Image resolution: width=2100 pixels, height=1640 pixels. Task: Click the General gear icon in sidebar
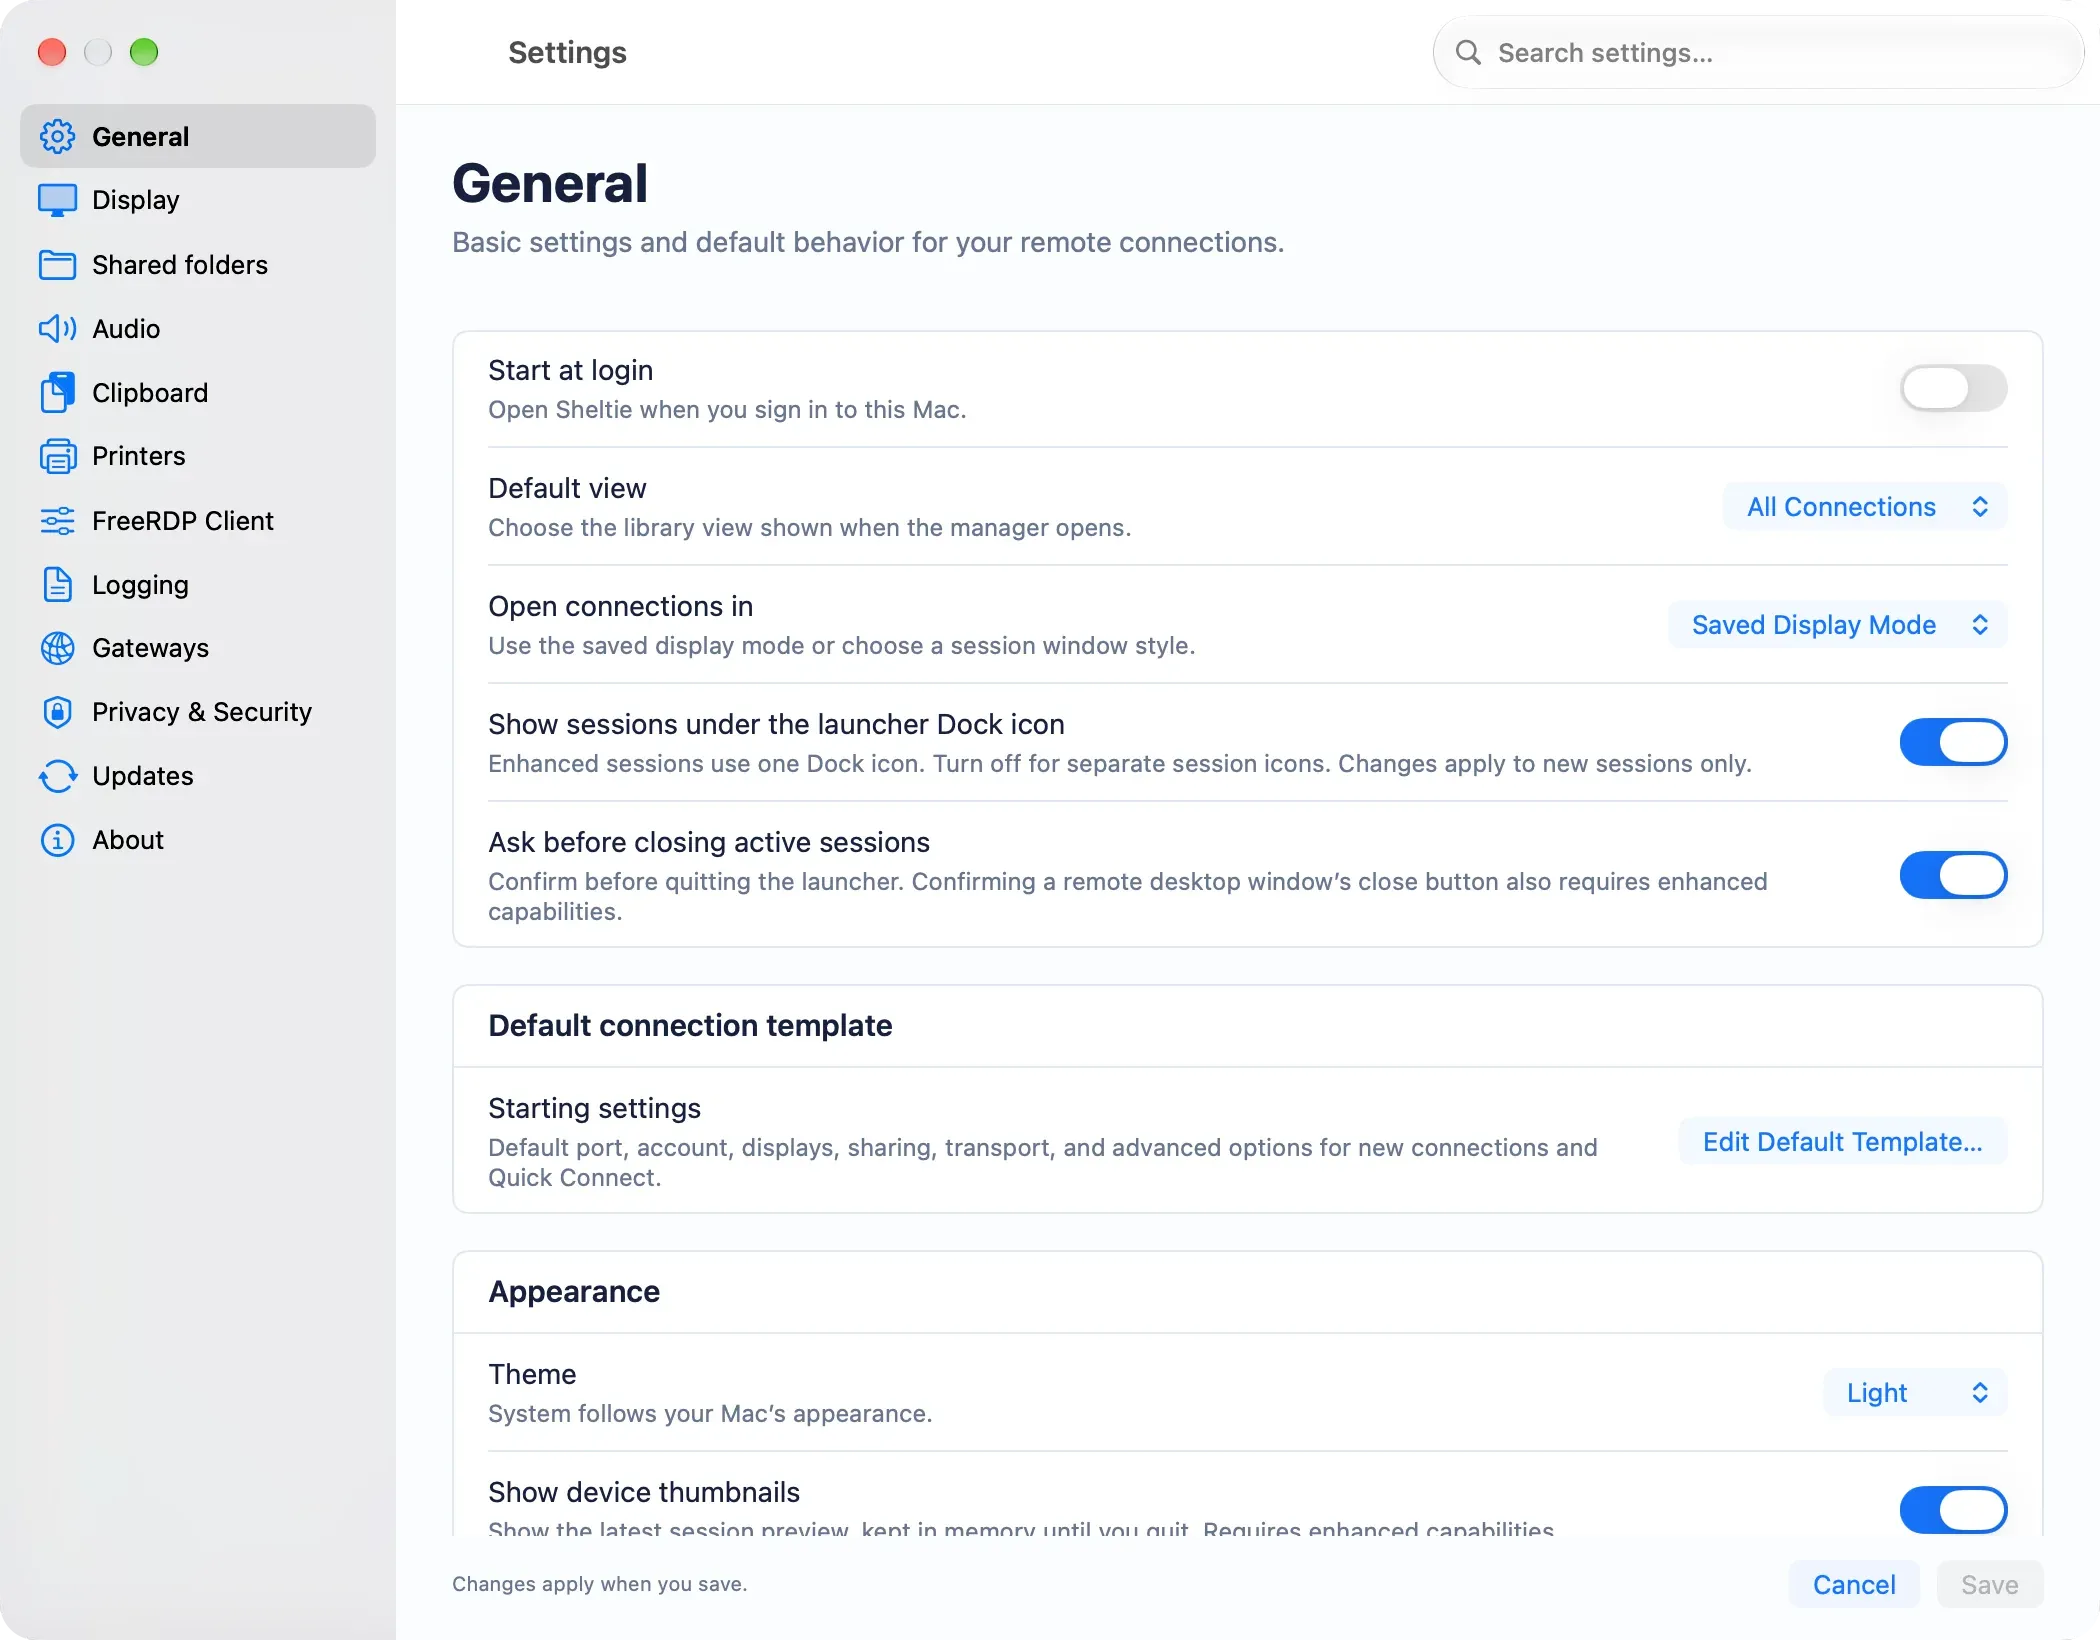click(58, 137)
